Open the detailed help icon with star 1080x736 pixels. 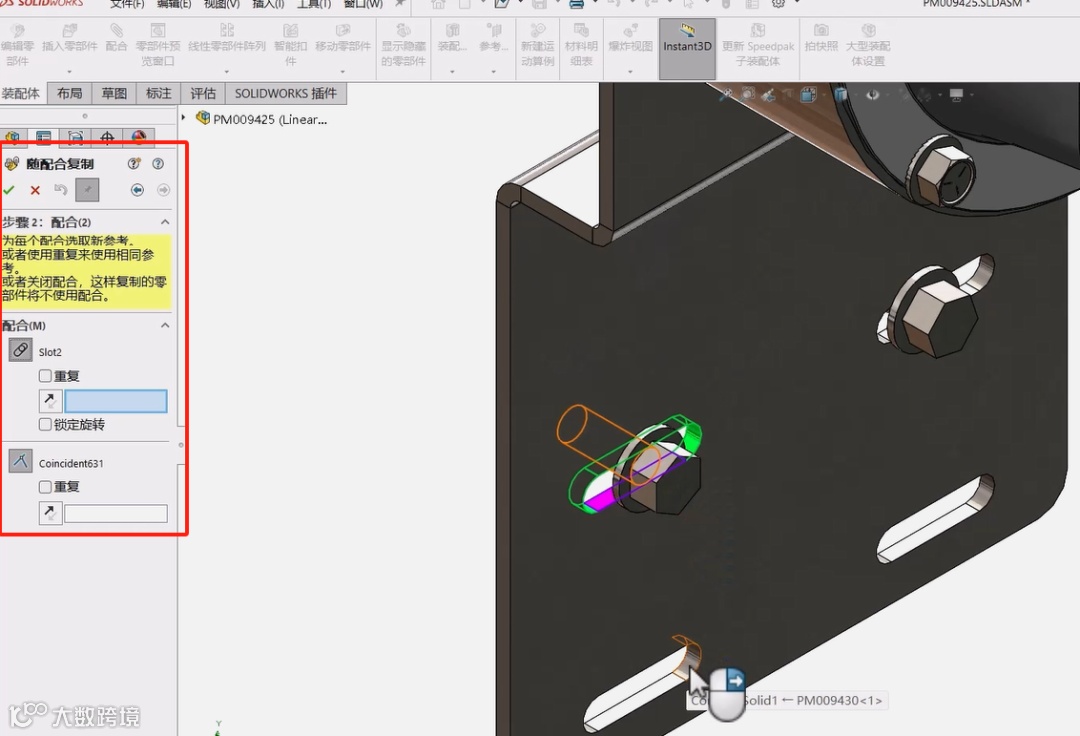pos(134,164)
